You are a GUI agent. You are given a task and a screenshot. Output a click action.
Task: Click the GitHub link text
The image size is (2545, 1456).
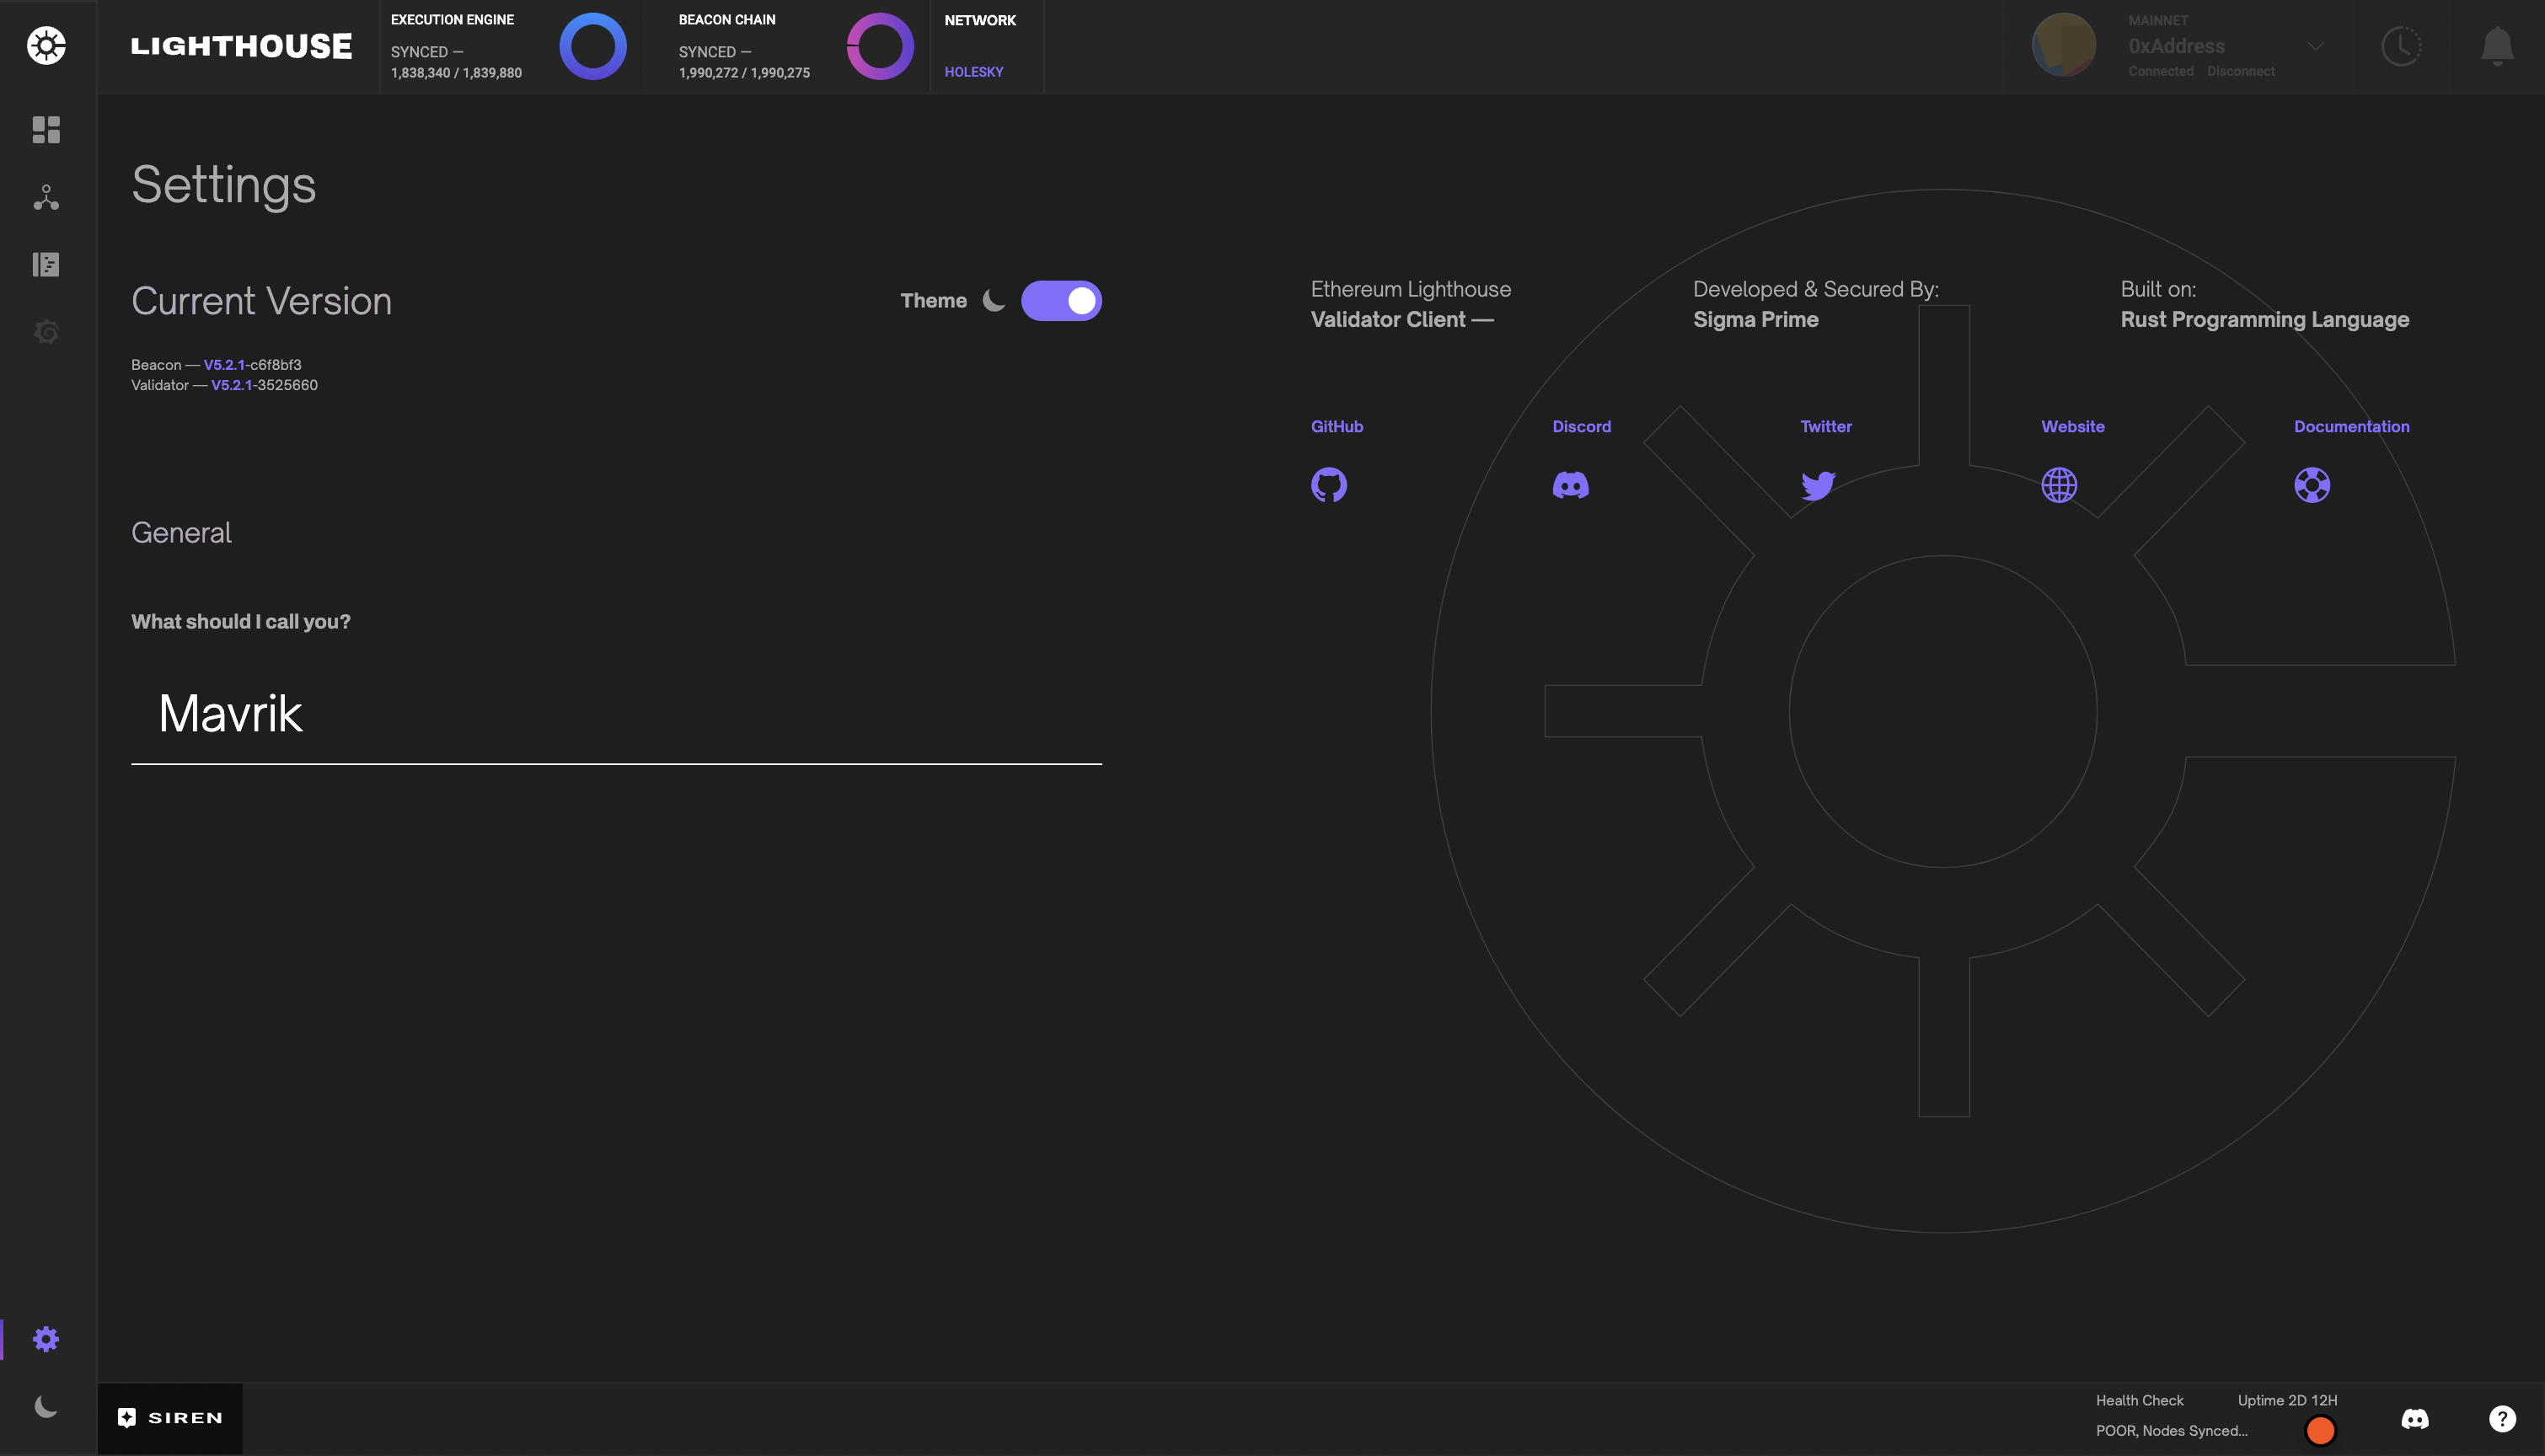[x=1337, y=427]
